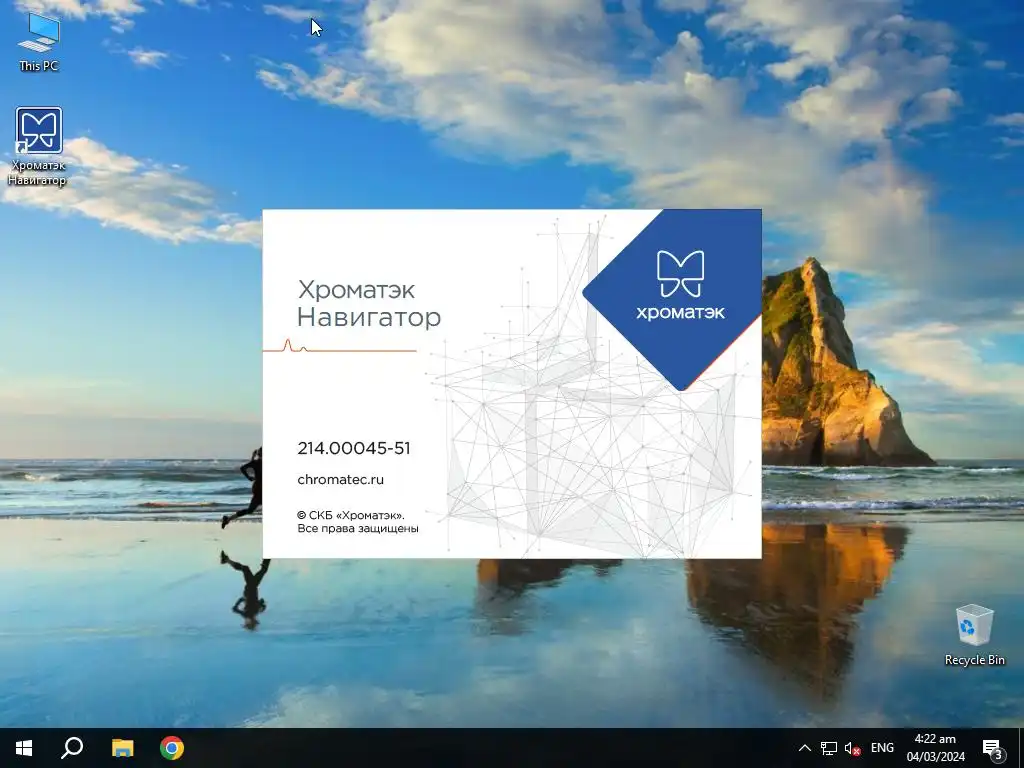Click the Хроматэк Навигатор splash title
The image size is (1024, 768).
pyautogui.click(x=369, y=304)
